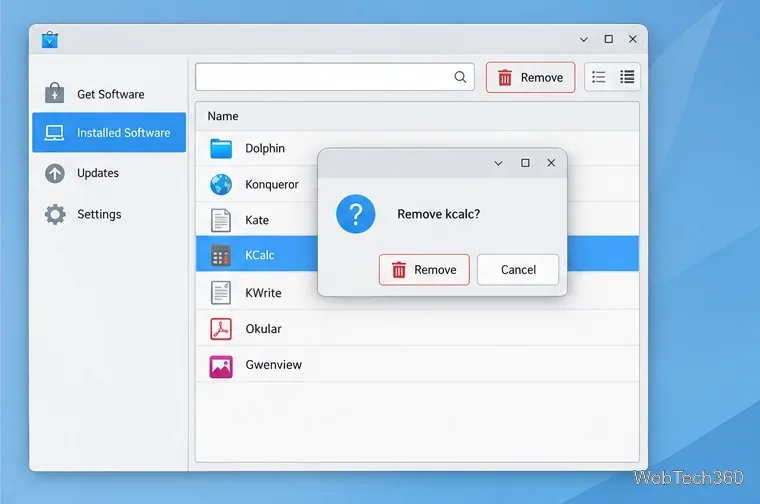
Task: Click the main window's chevron-down button
Action: (x=584, y=39)
